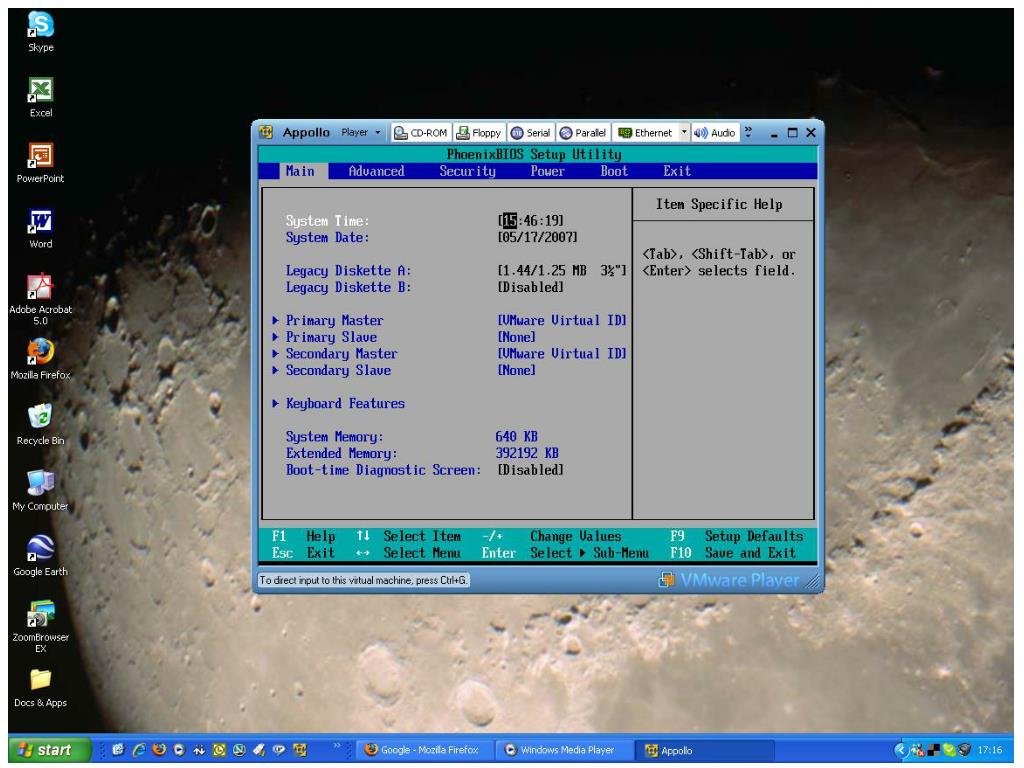The image size is (1024, 768).
Task: Click the Firefox icon in Quick Launch
Action: pos(159,750)
